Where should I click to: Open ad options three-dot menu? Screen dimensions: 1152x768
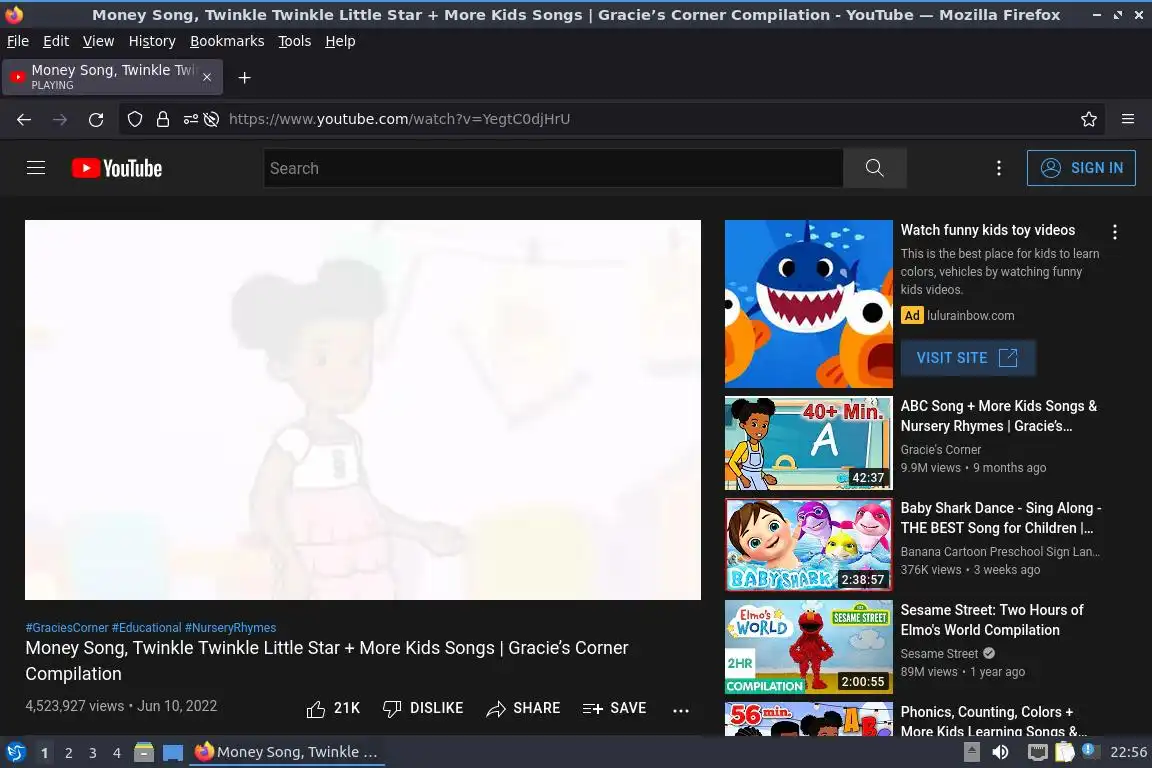(x=1115, y=232)
